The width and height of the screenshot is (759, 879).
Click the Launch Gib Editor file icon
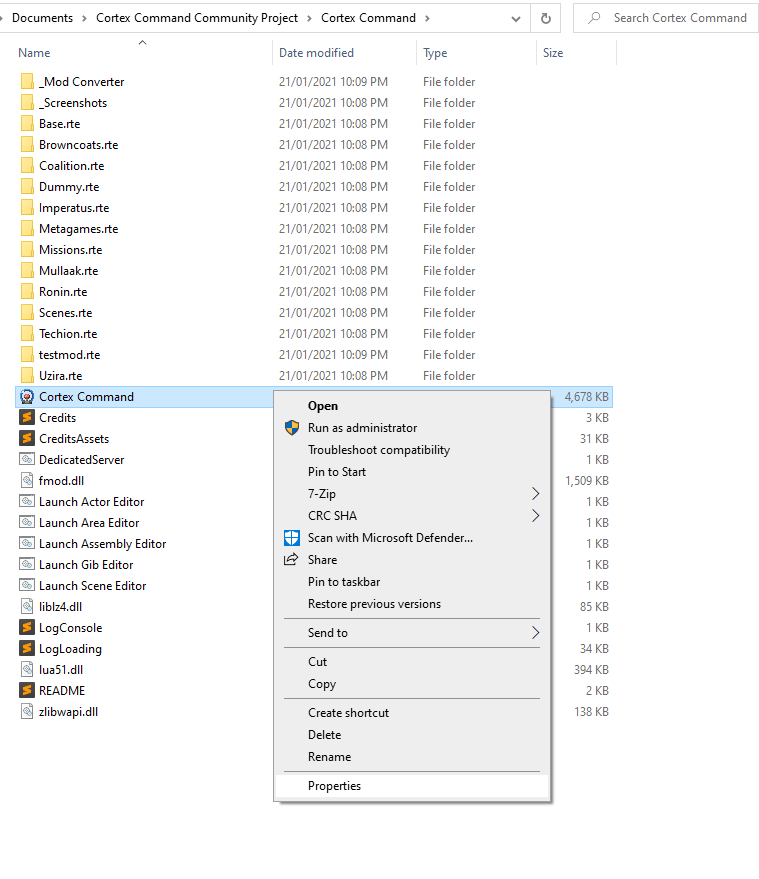click(x=26, y=565)
